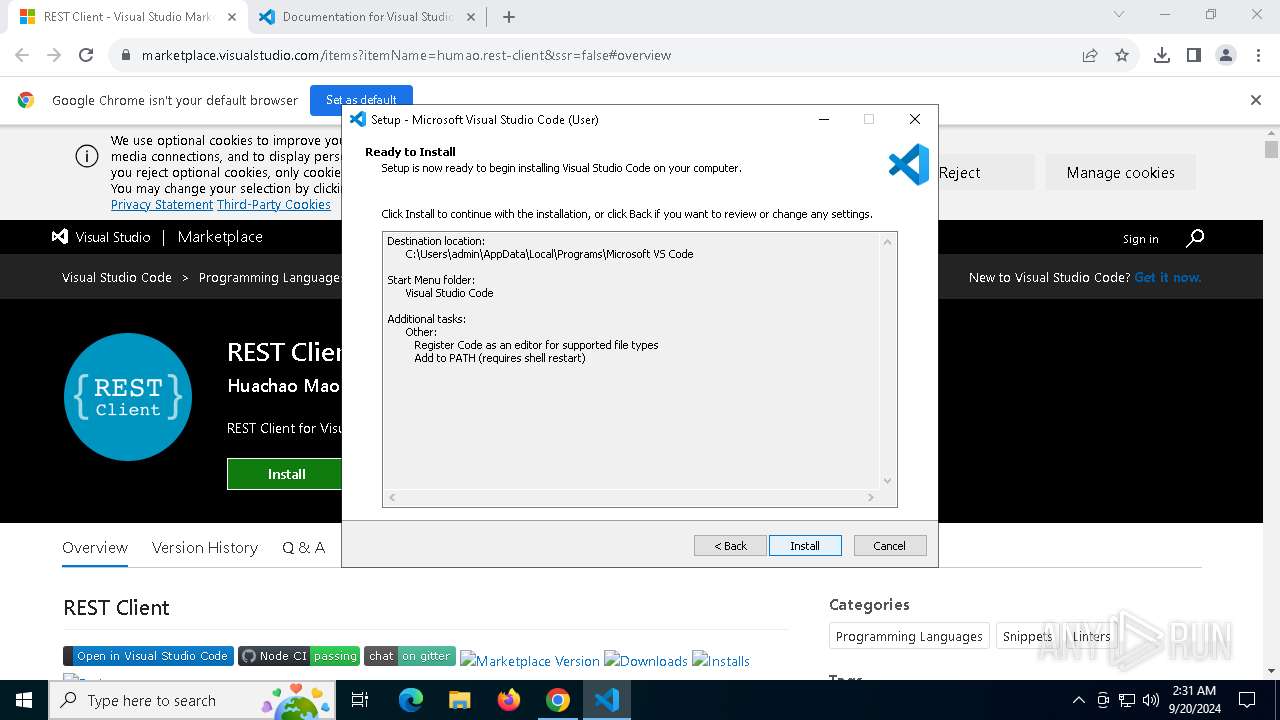Viewport: 1280px width, 720px height.
Task: Reject optional cookies
Action: (960, 172)
